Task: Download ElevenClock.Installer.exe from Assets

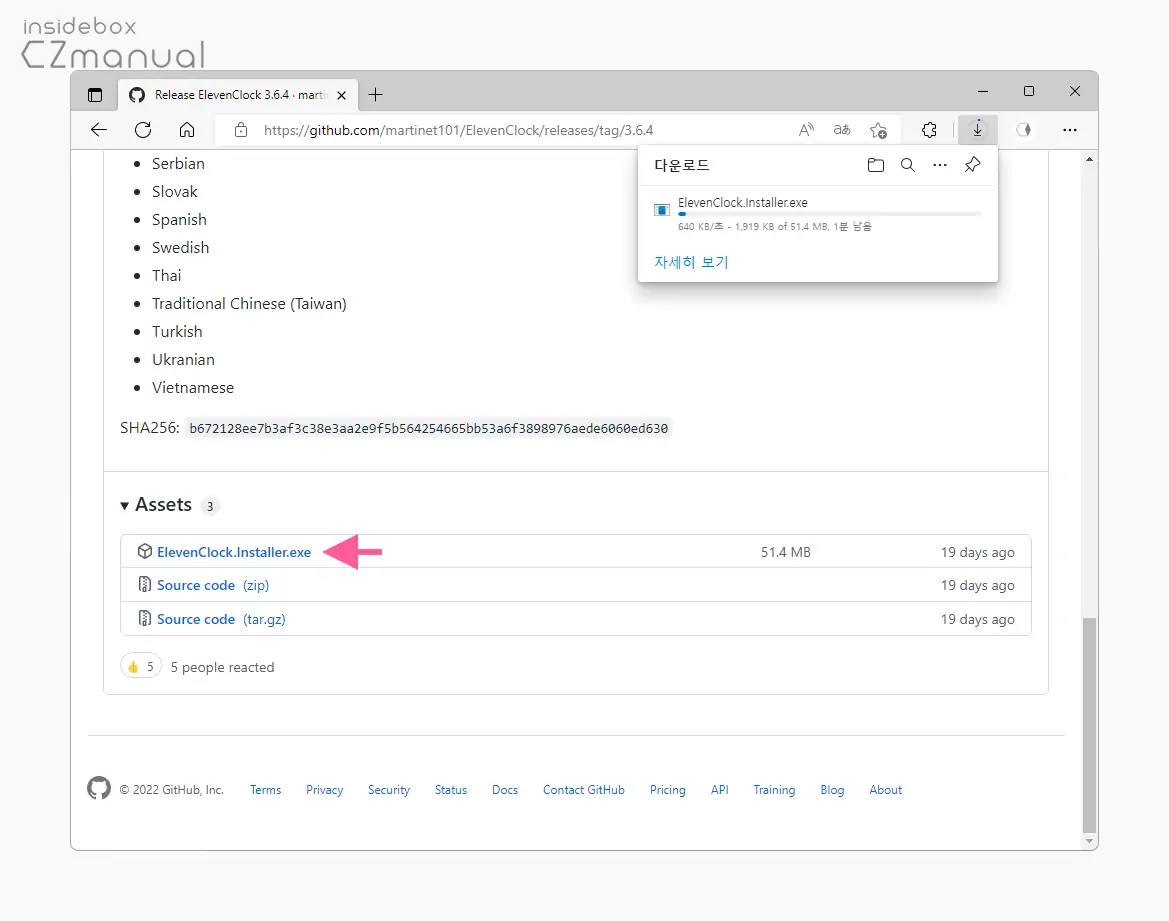Action: [233, 552]
